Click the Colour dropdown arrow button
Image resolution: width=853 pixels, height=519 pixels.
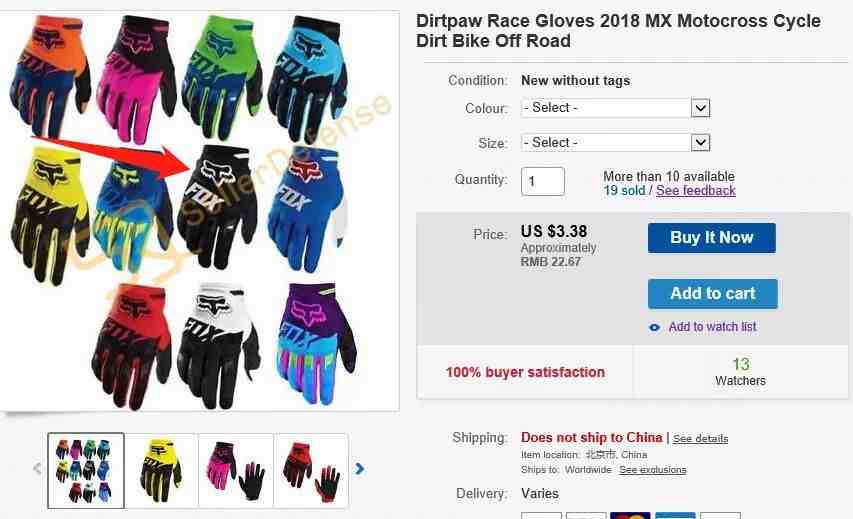(701, 108)
